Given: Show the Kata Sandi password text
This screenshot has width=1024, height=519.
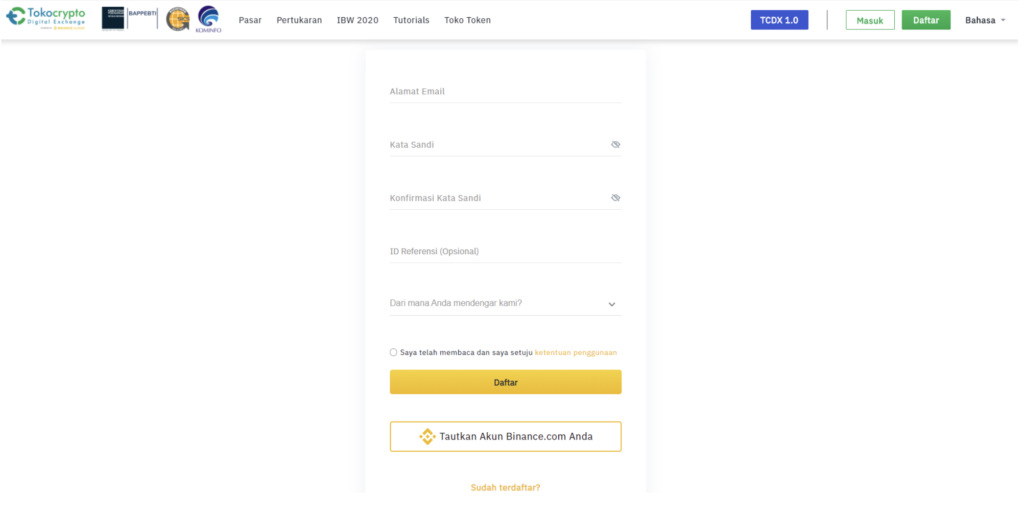Looking at the screenshot, I should pos(616,145).
